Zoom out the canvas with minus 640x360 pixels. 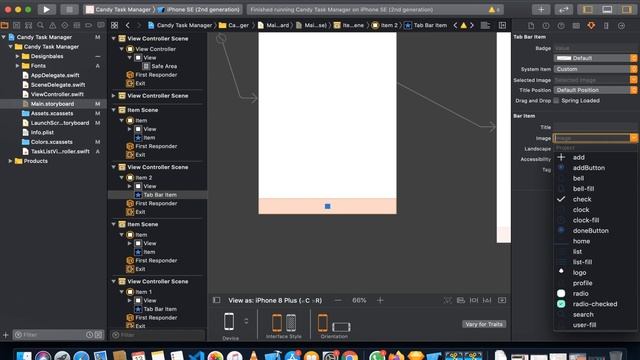338,300
